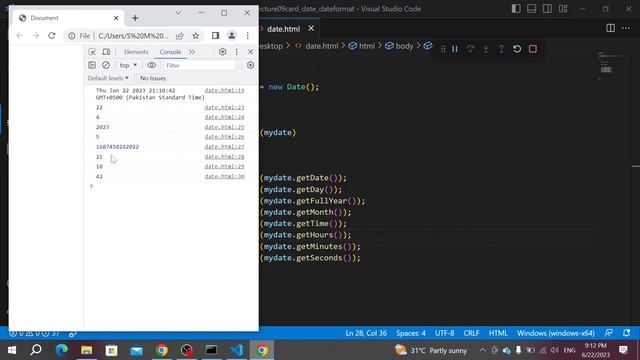Toggle the device toolbar icon in DevTools

(106, 52)
